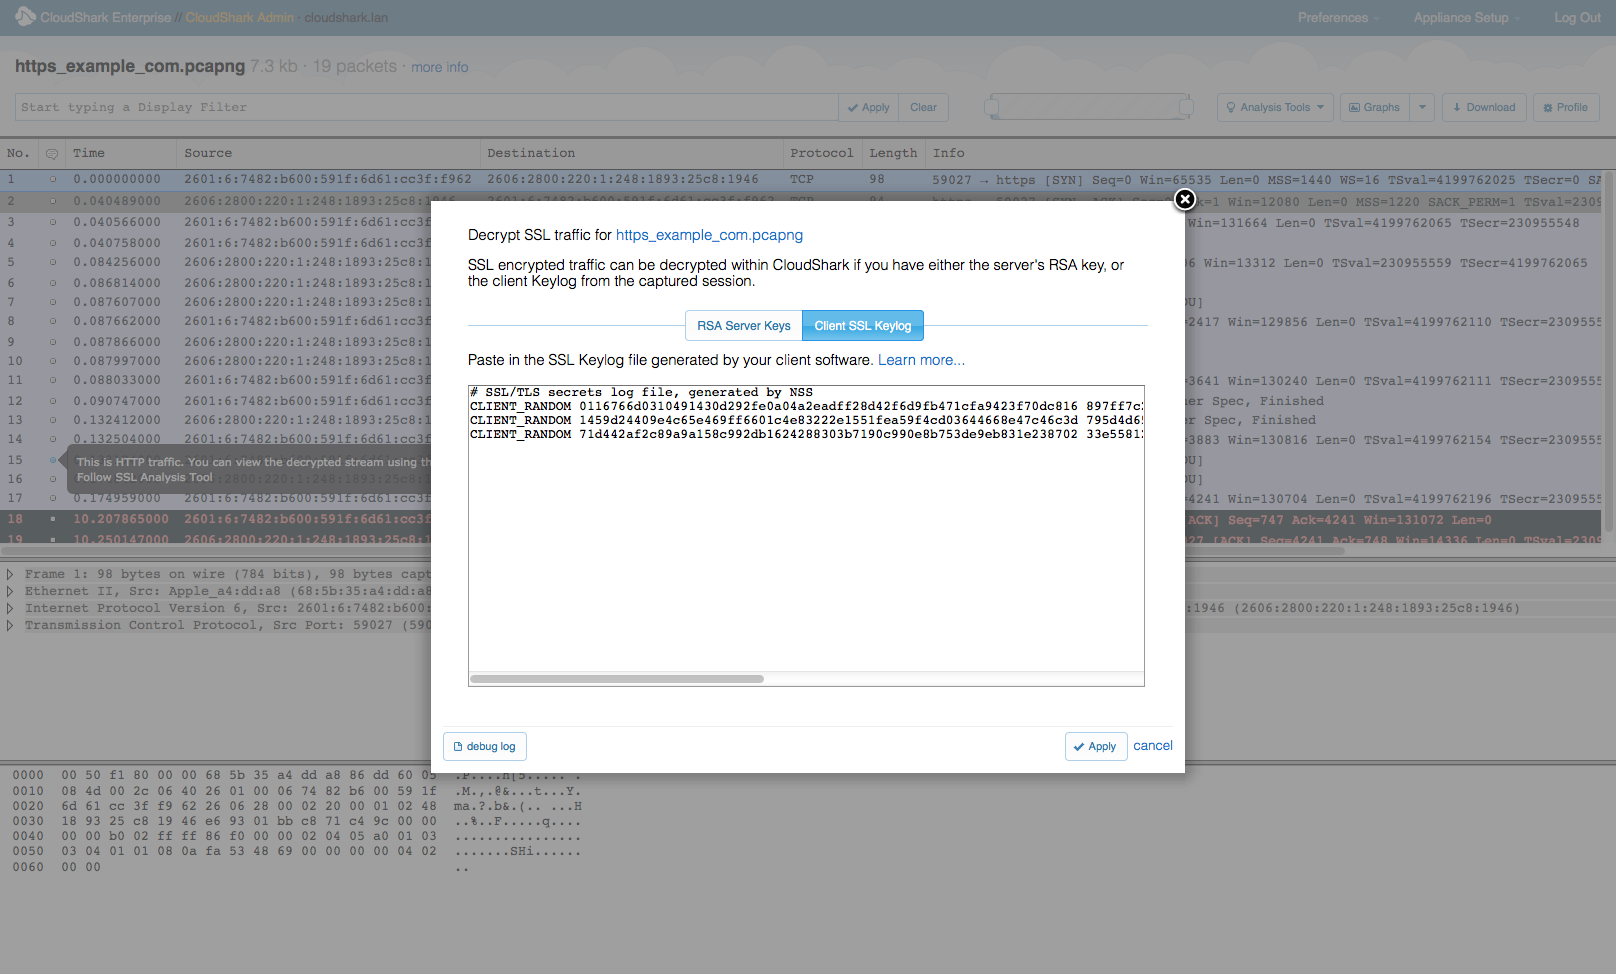Toggle annotation circle on packet 11
The width and height of the screenshot is (1616, 974).
click(x=53, y=381)
